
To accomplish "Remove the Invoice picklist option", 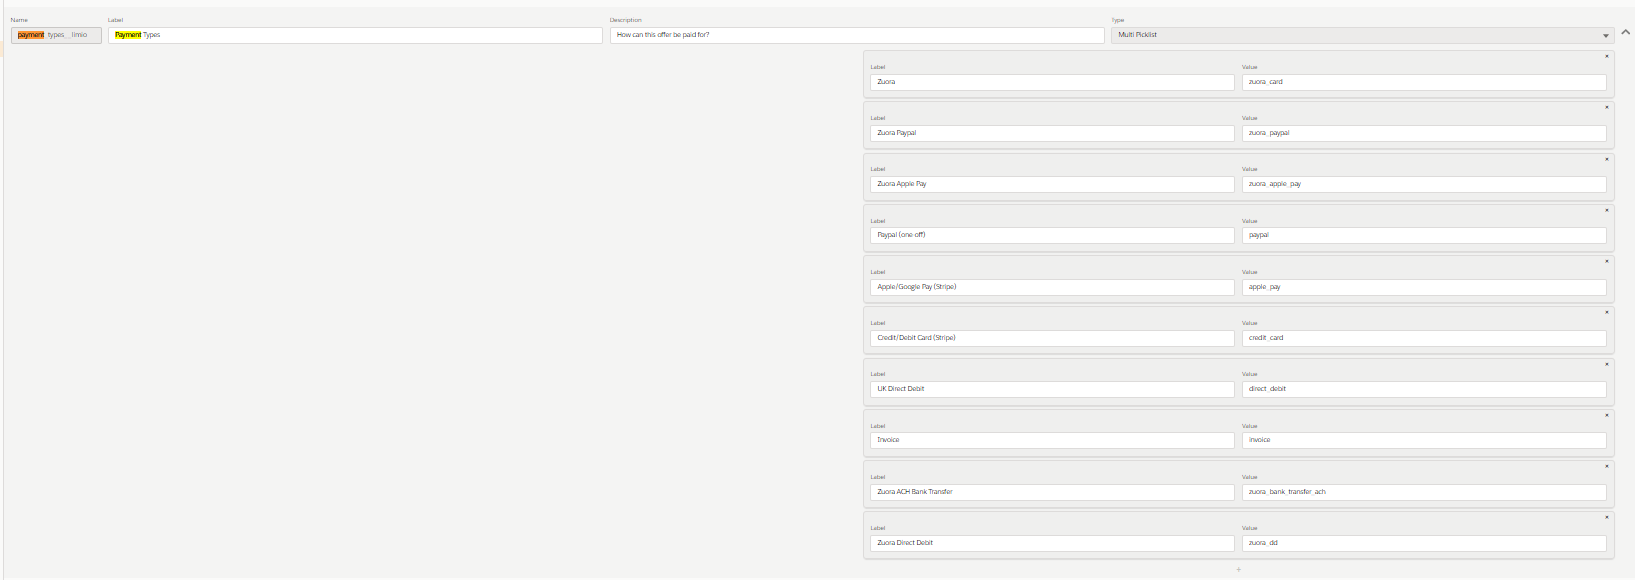I will (1607, 415).
